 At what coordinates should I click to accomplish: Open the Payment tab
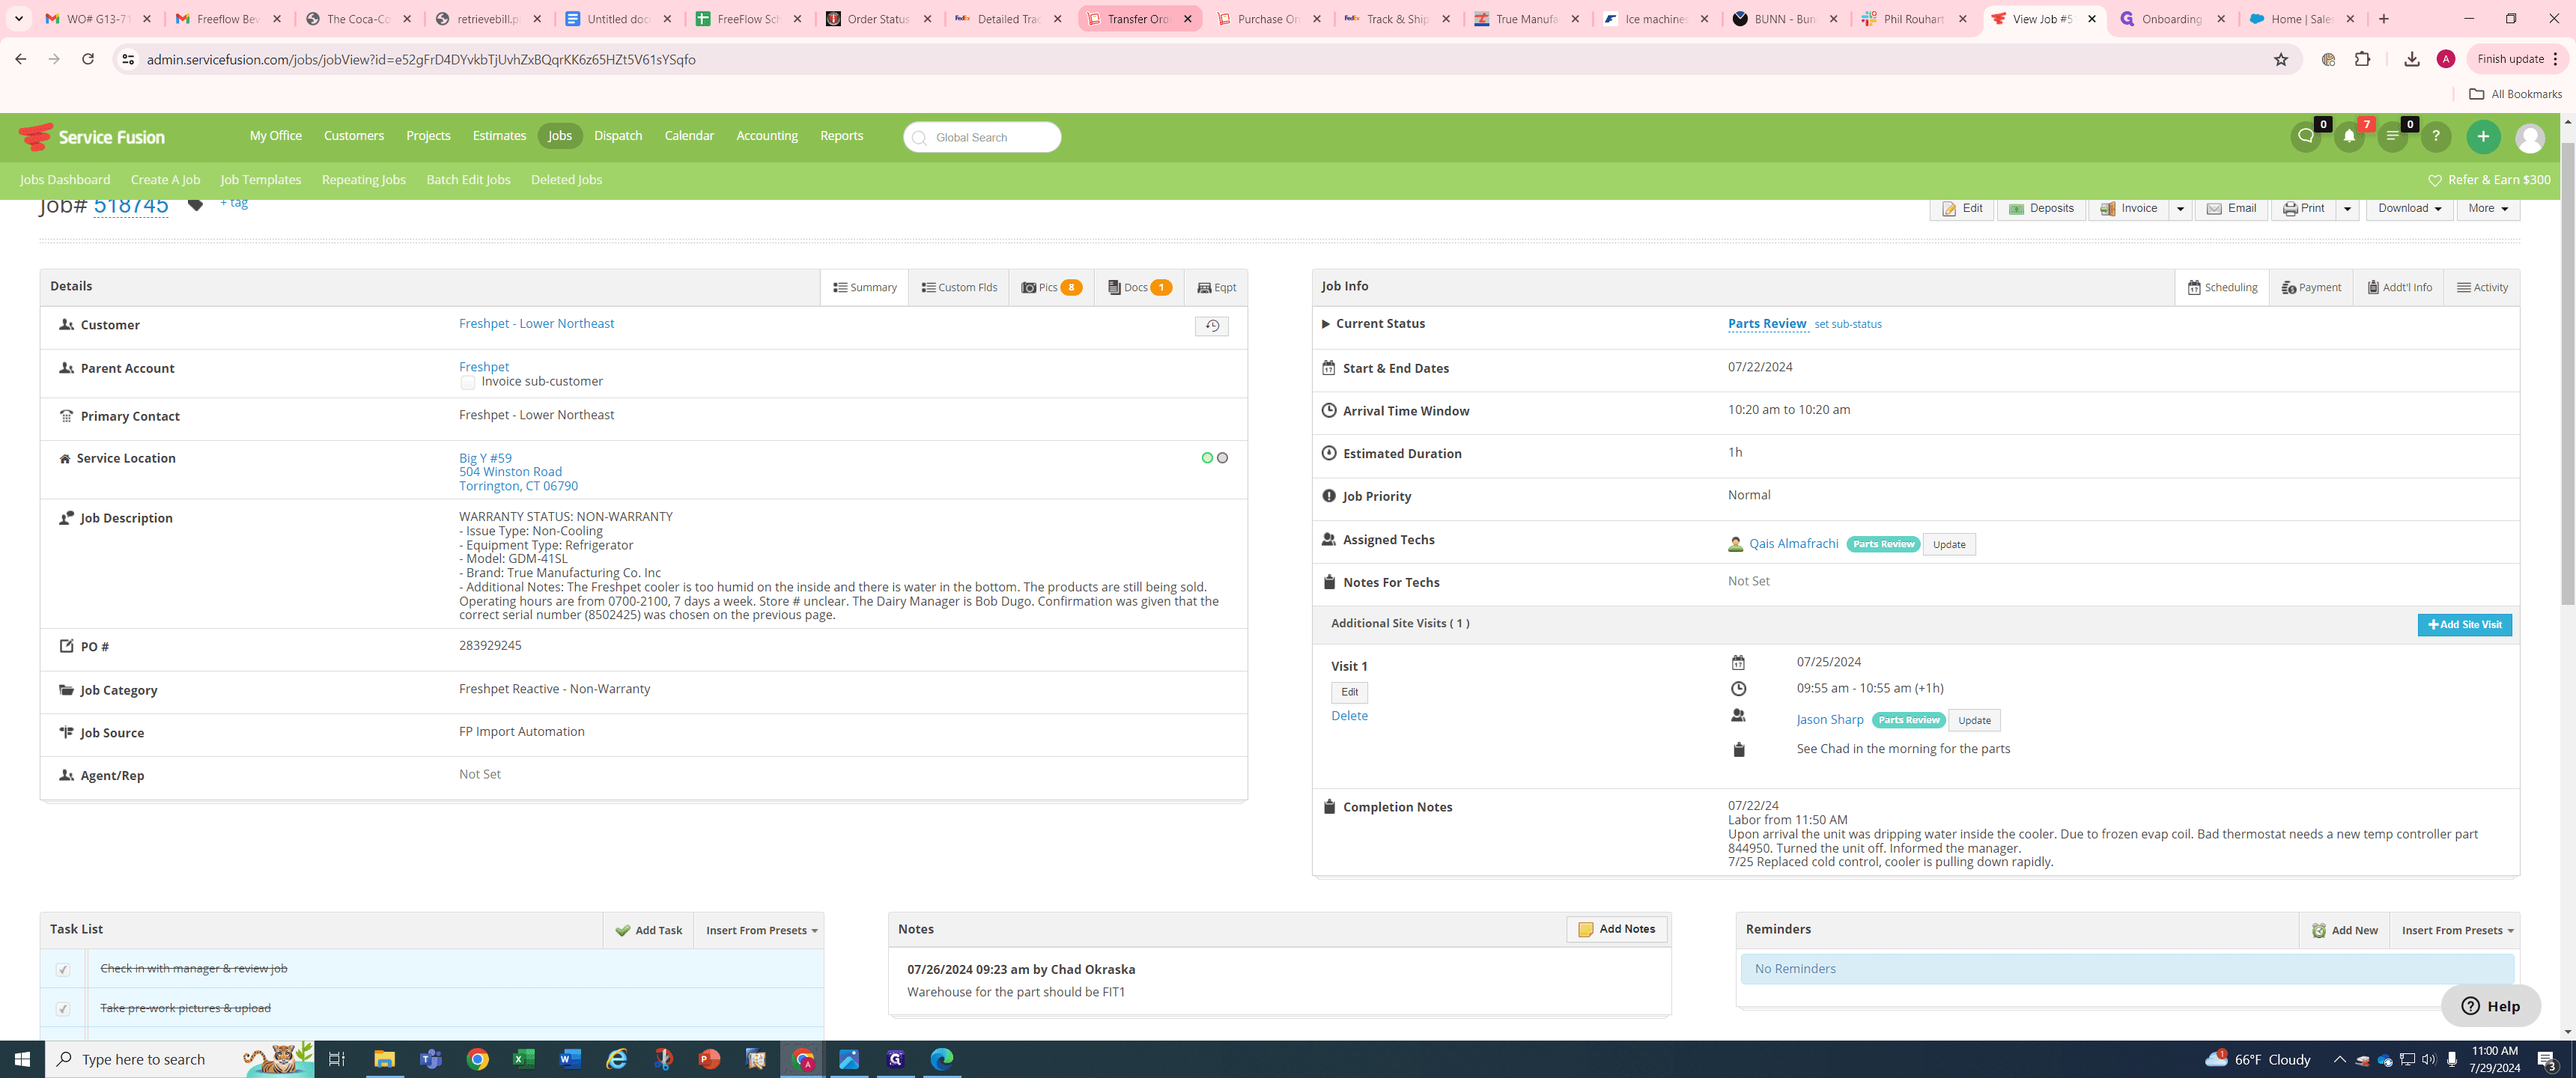tap(2310, 288)
